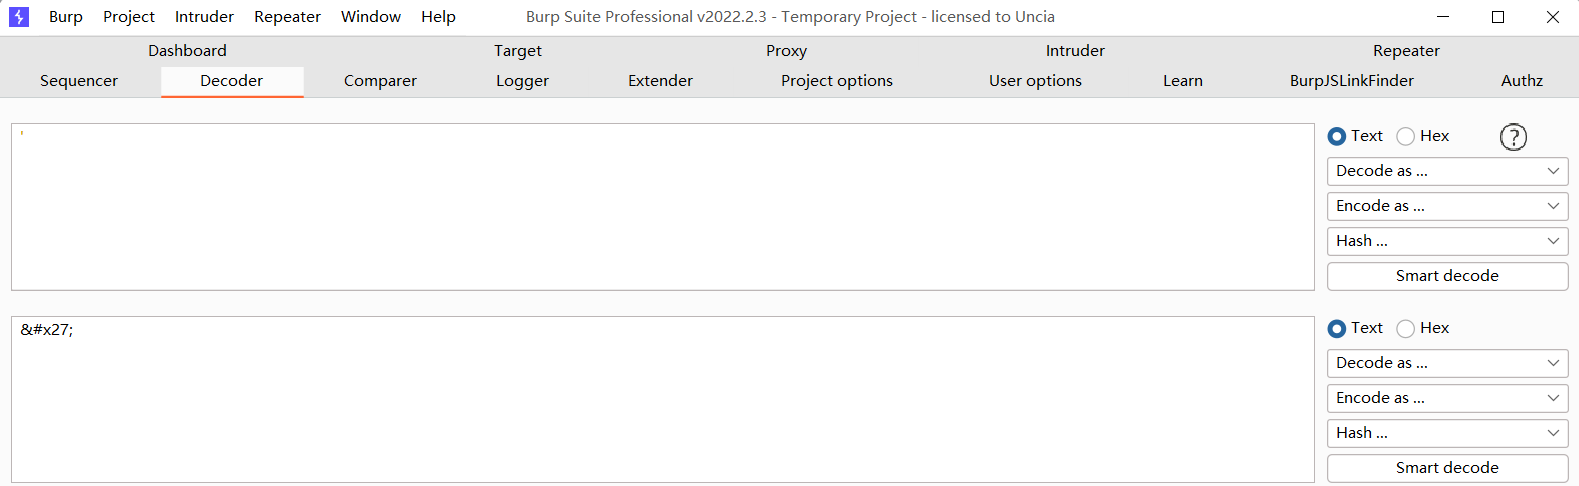Select Text radio button in top panel
1579x486 pixels.
(x=1337, y=137)
